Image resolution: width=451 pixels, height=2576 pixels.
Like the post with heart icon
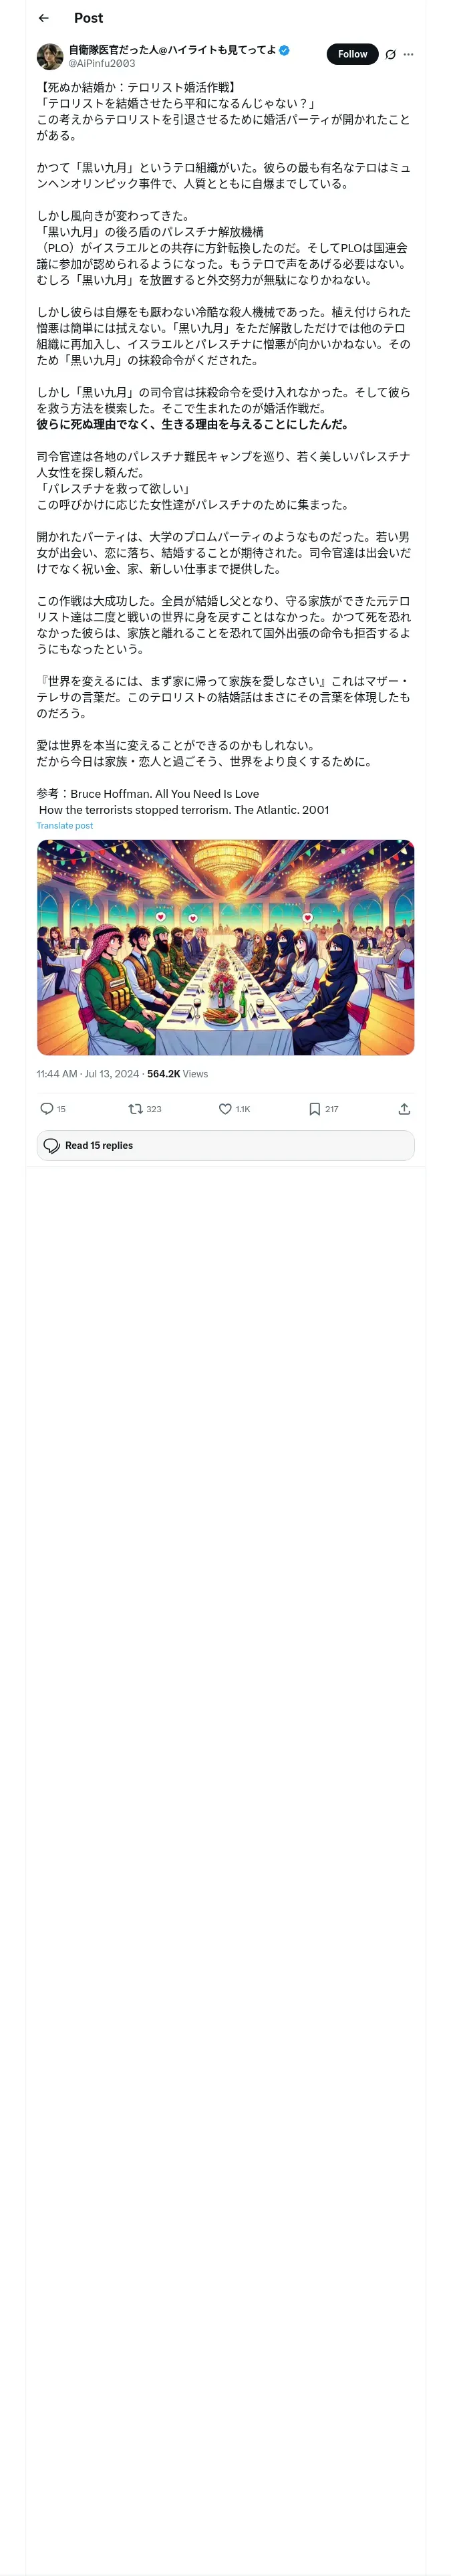tap(225, 1109)
